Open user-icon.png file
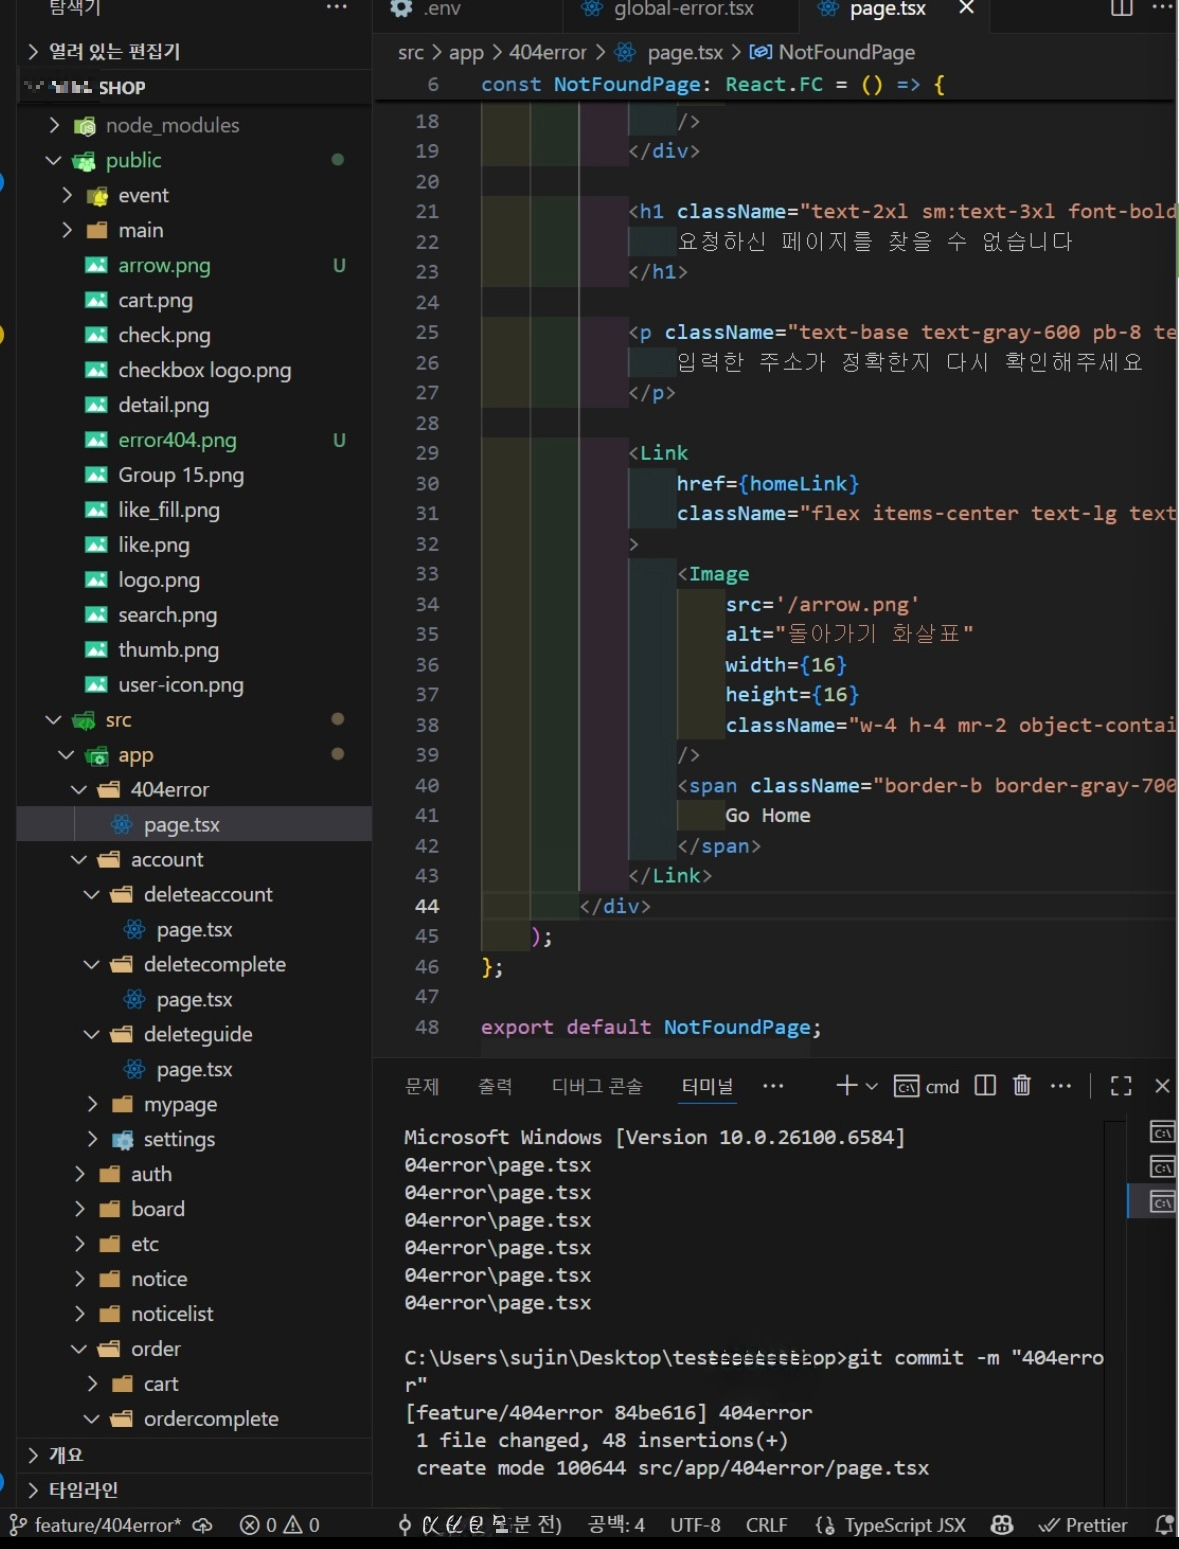 [x=180, y=685]
